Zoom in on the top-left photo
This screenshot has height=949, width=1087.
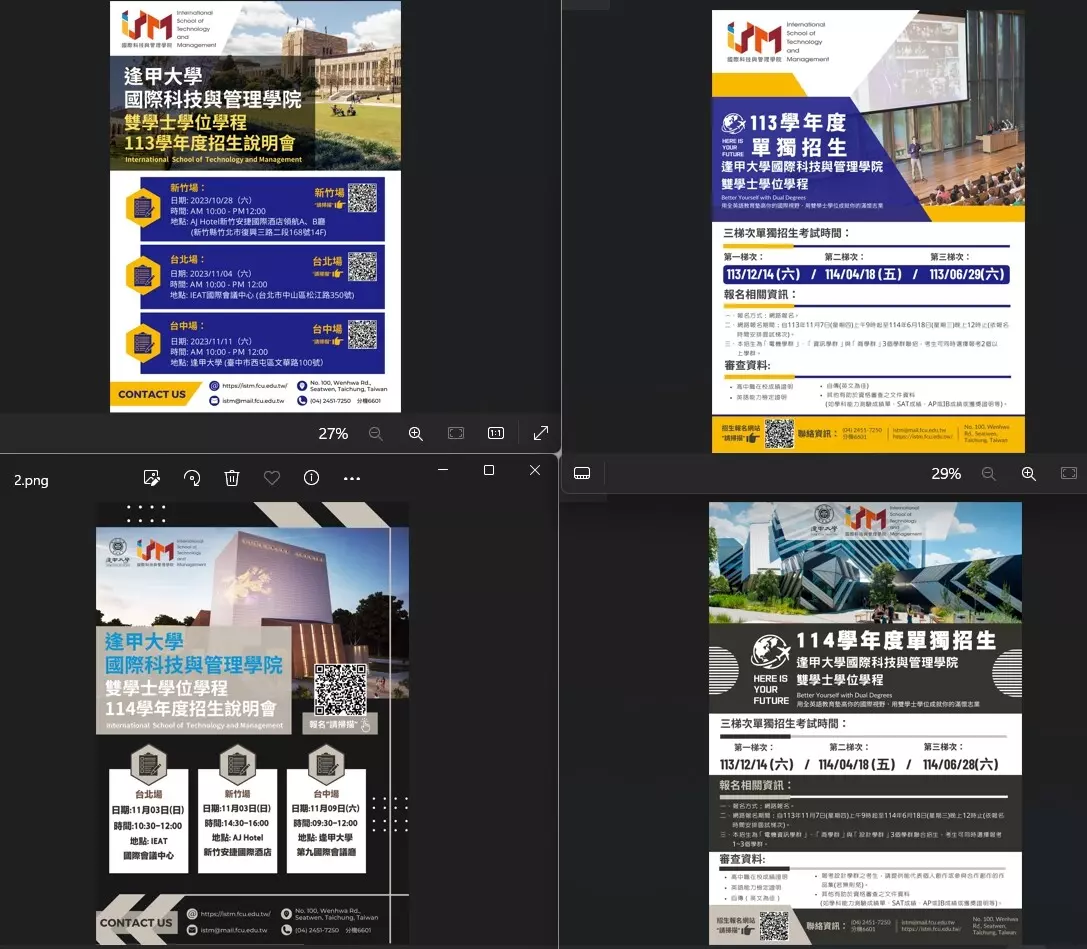coord(415,433)
